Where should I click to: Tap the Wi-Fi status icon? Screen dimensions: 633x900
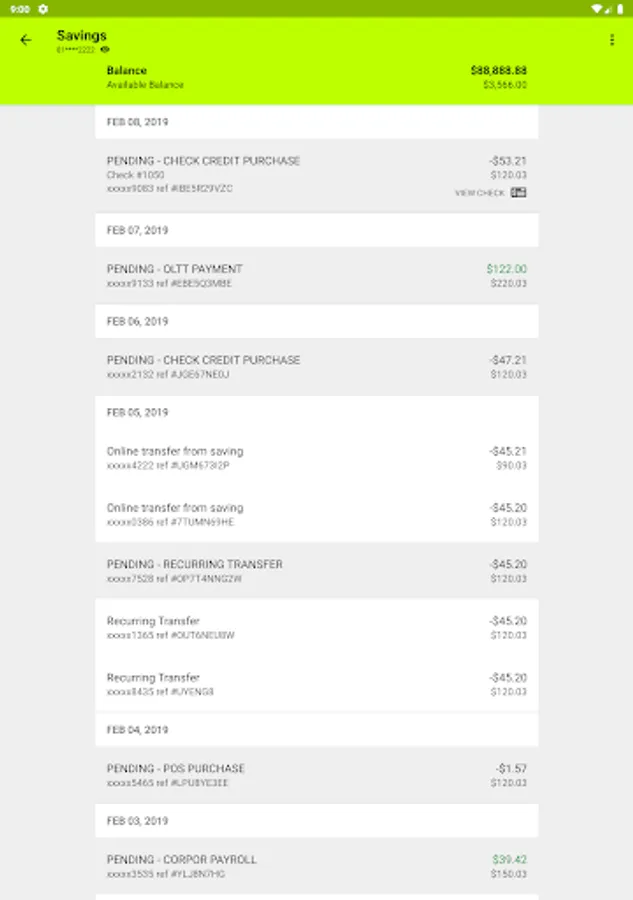(596, 8)
